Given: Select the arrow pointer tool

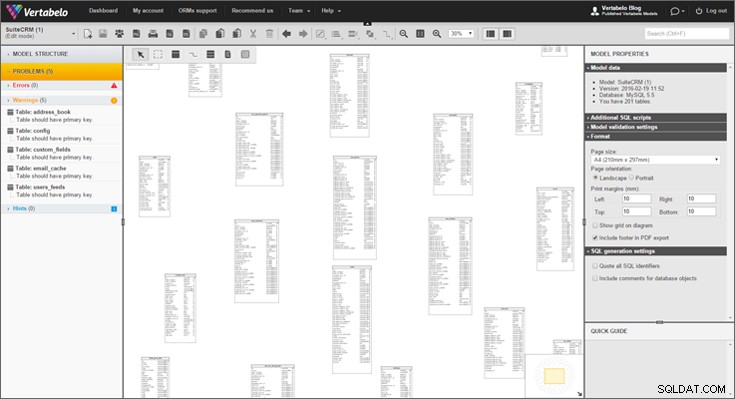Looking at the screenshot, I should pos(140,54).
